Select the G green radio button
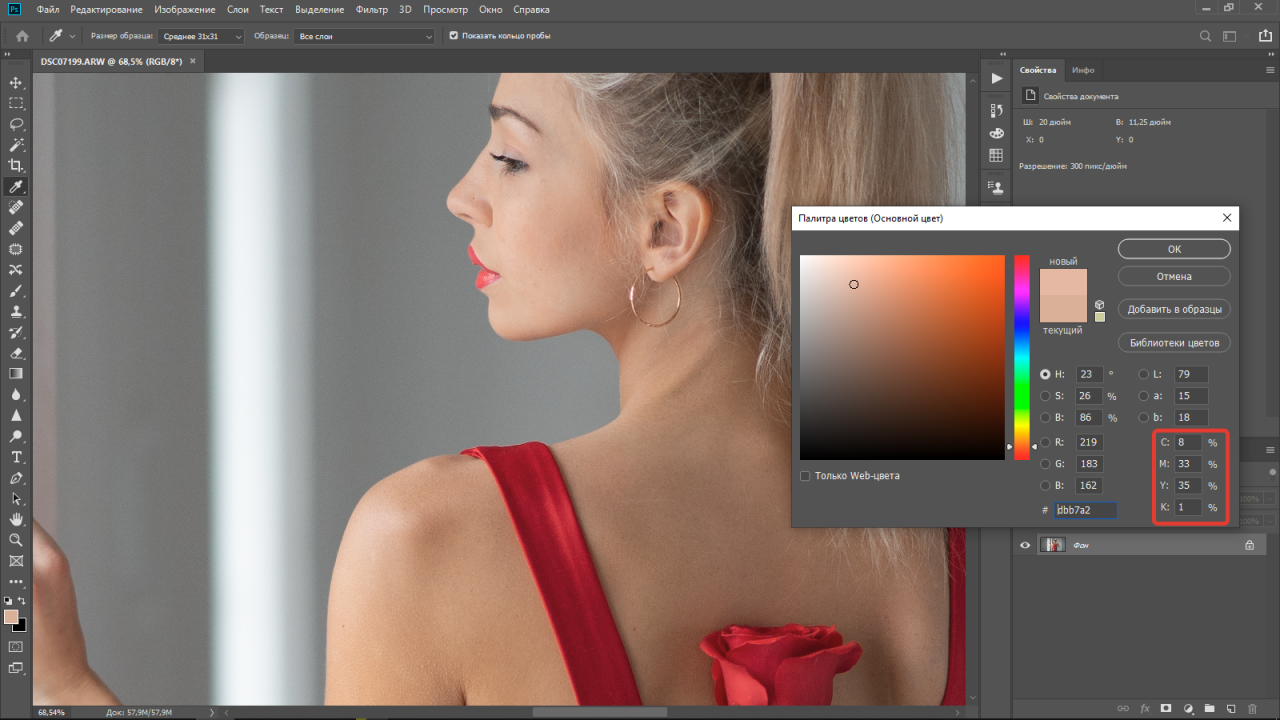Image resolution: width=1280 pixels, height=720 pixels. [1045, 464]
